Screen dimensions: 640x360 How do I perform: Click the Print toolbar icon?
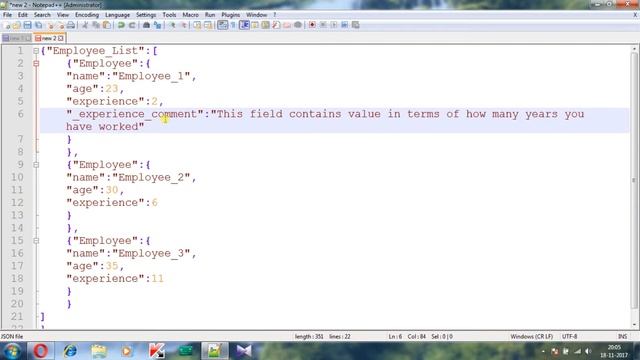[x=71, y=25]
